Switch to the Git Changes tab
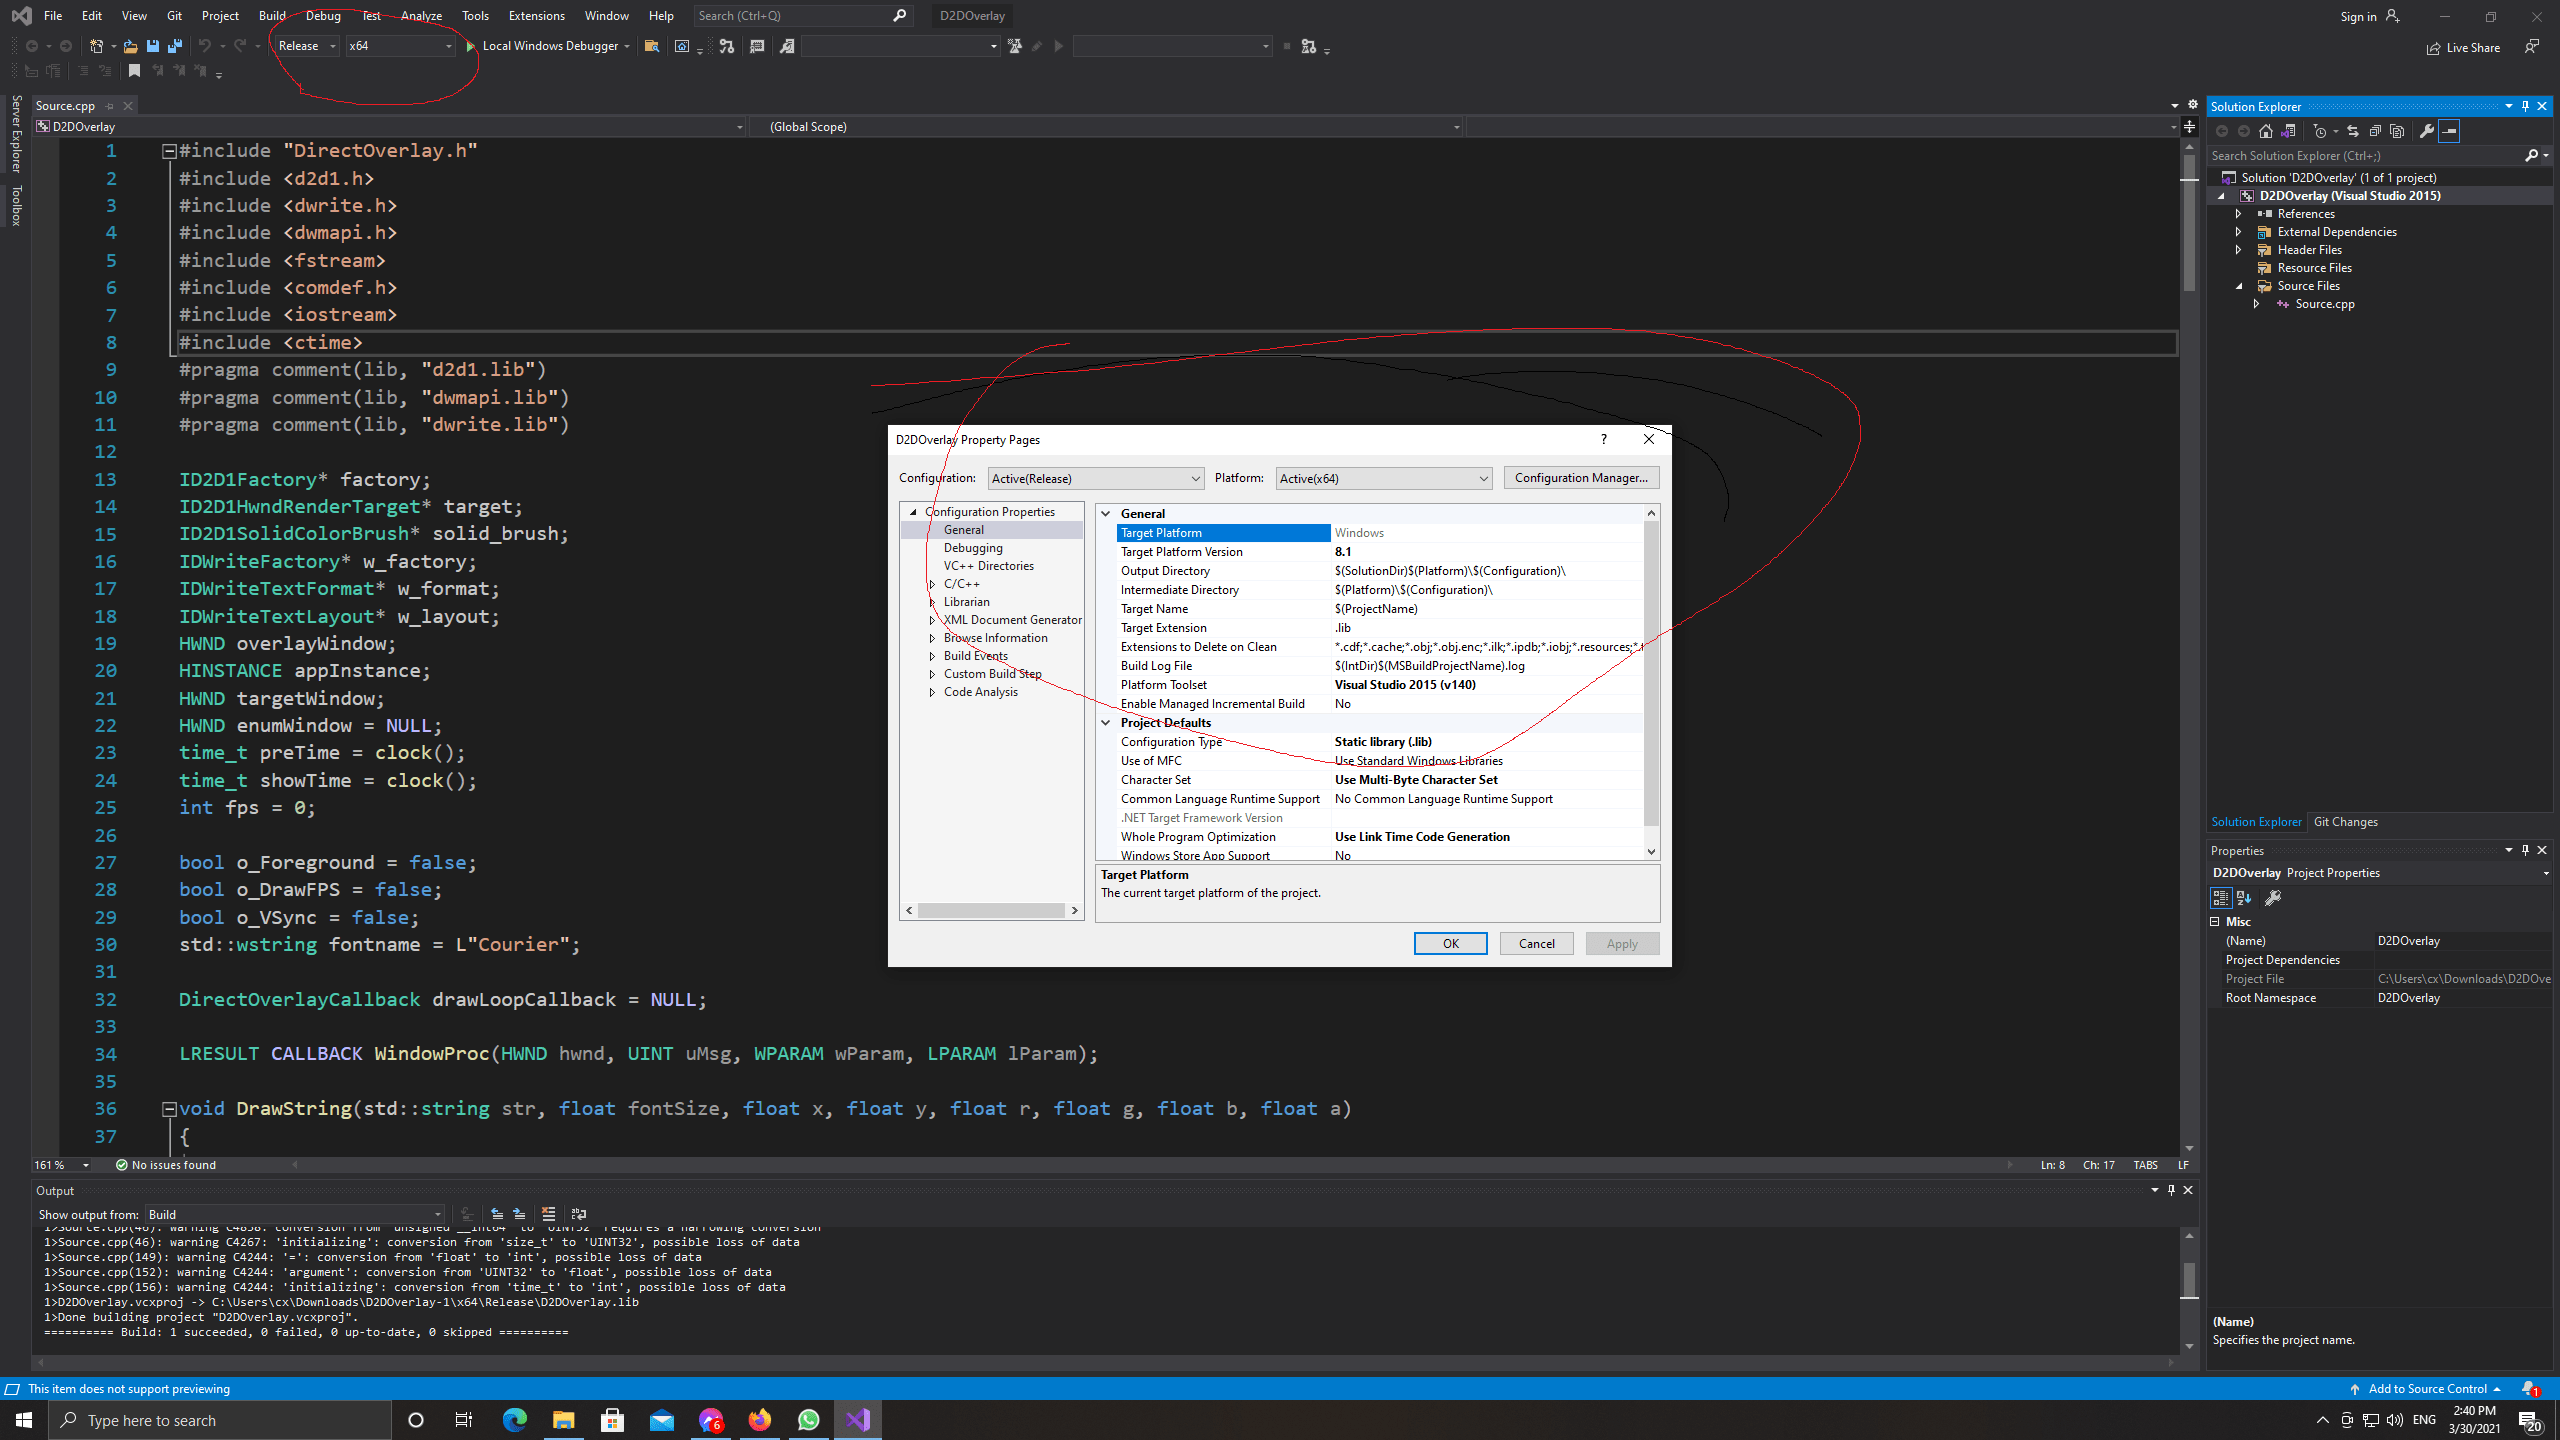 pyautogui.click(x=2345, y=822)
